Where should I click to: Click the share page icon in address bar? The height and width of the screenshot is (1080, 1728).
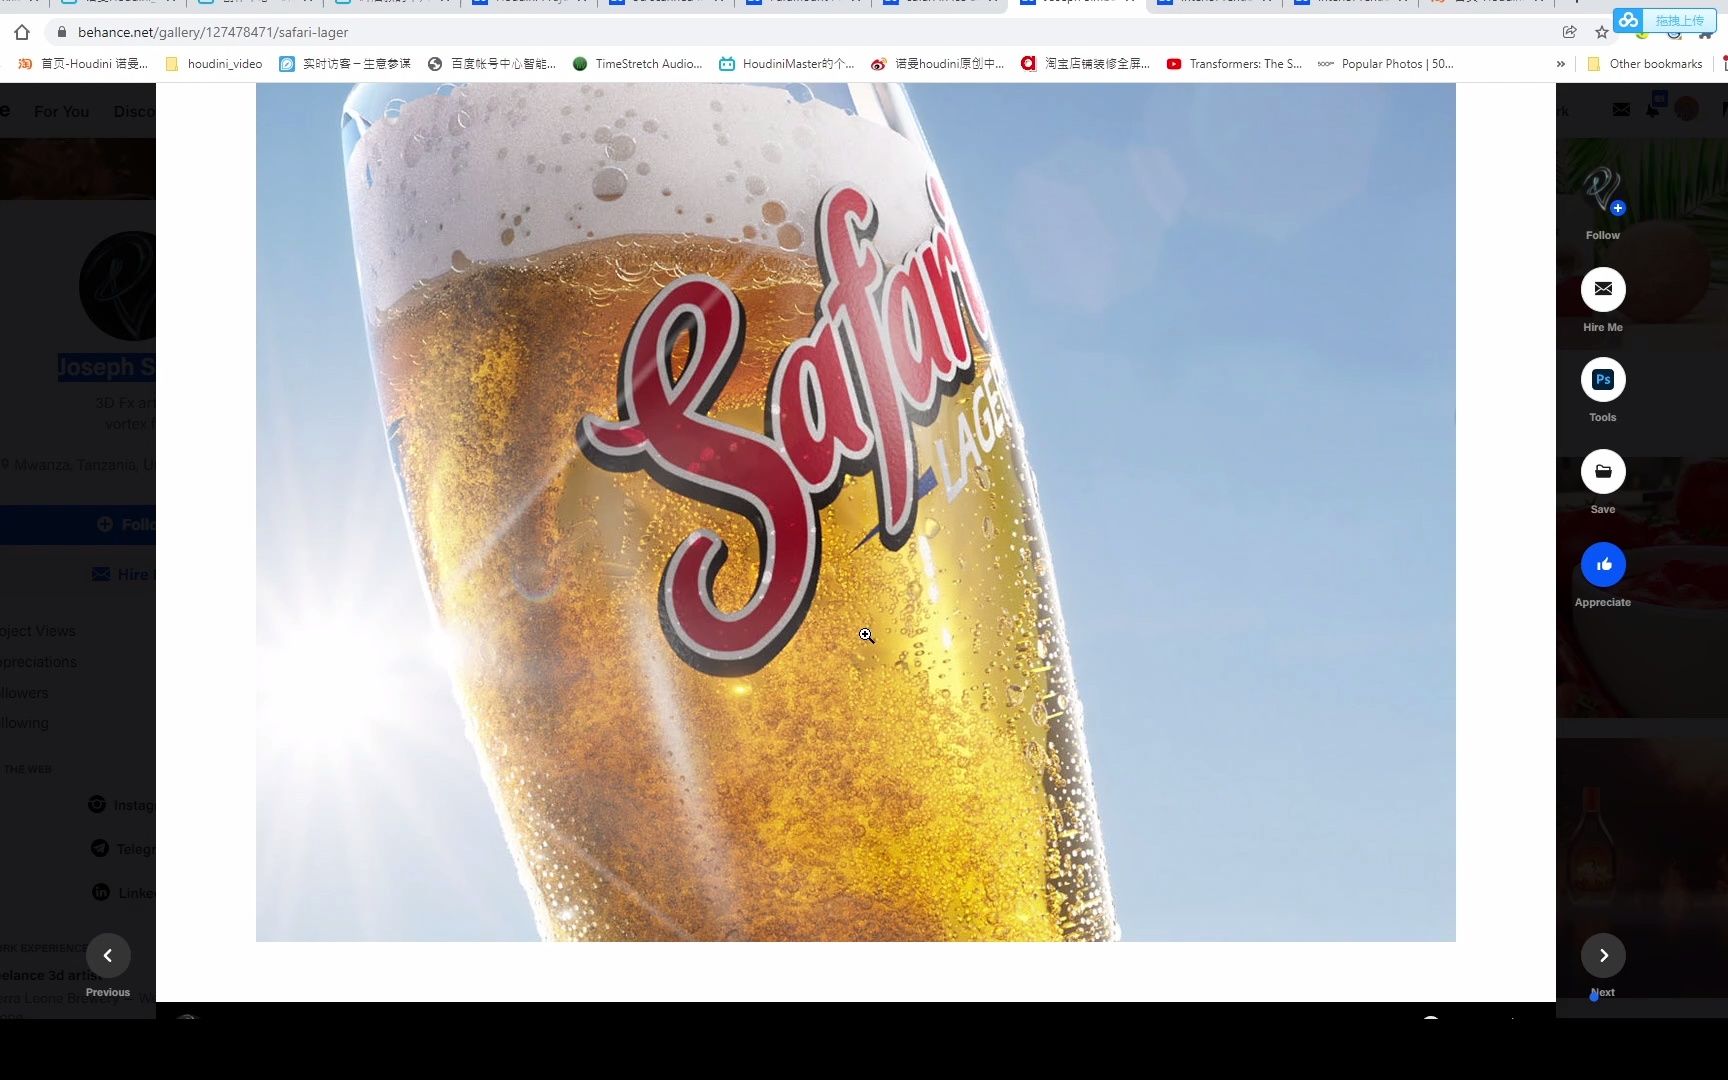tap(1570, 32)
